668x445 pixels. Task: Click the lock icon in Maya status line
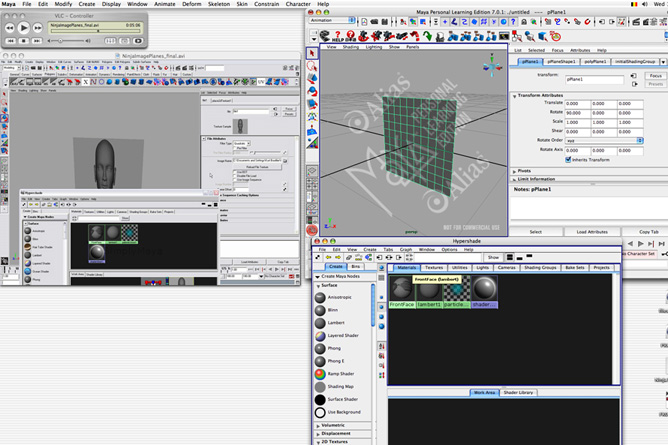coord(524,21)
